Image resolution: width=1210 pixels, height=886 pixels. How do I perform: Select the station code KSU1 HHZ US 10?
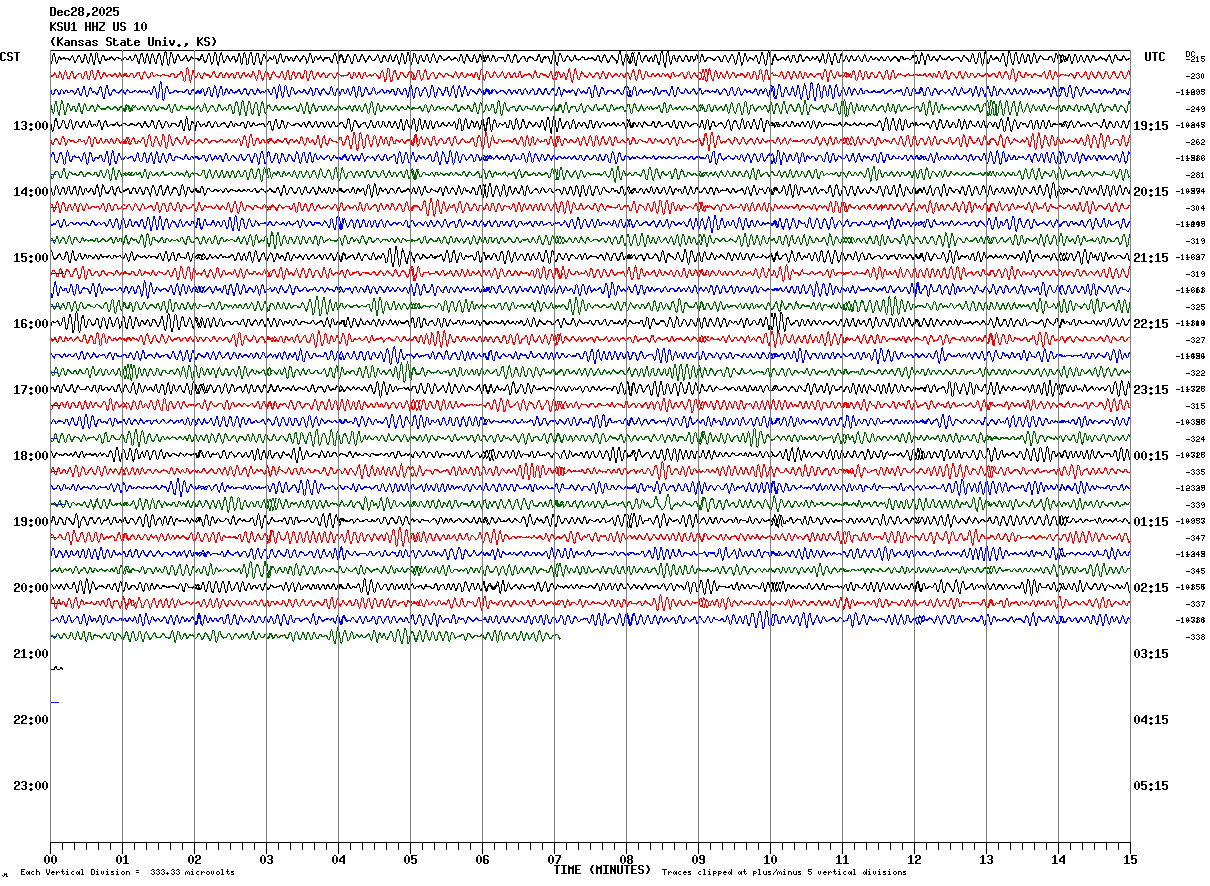(98, 27)
